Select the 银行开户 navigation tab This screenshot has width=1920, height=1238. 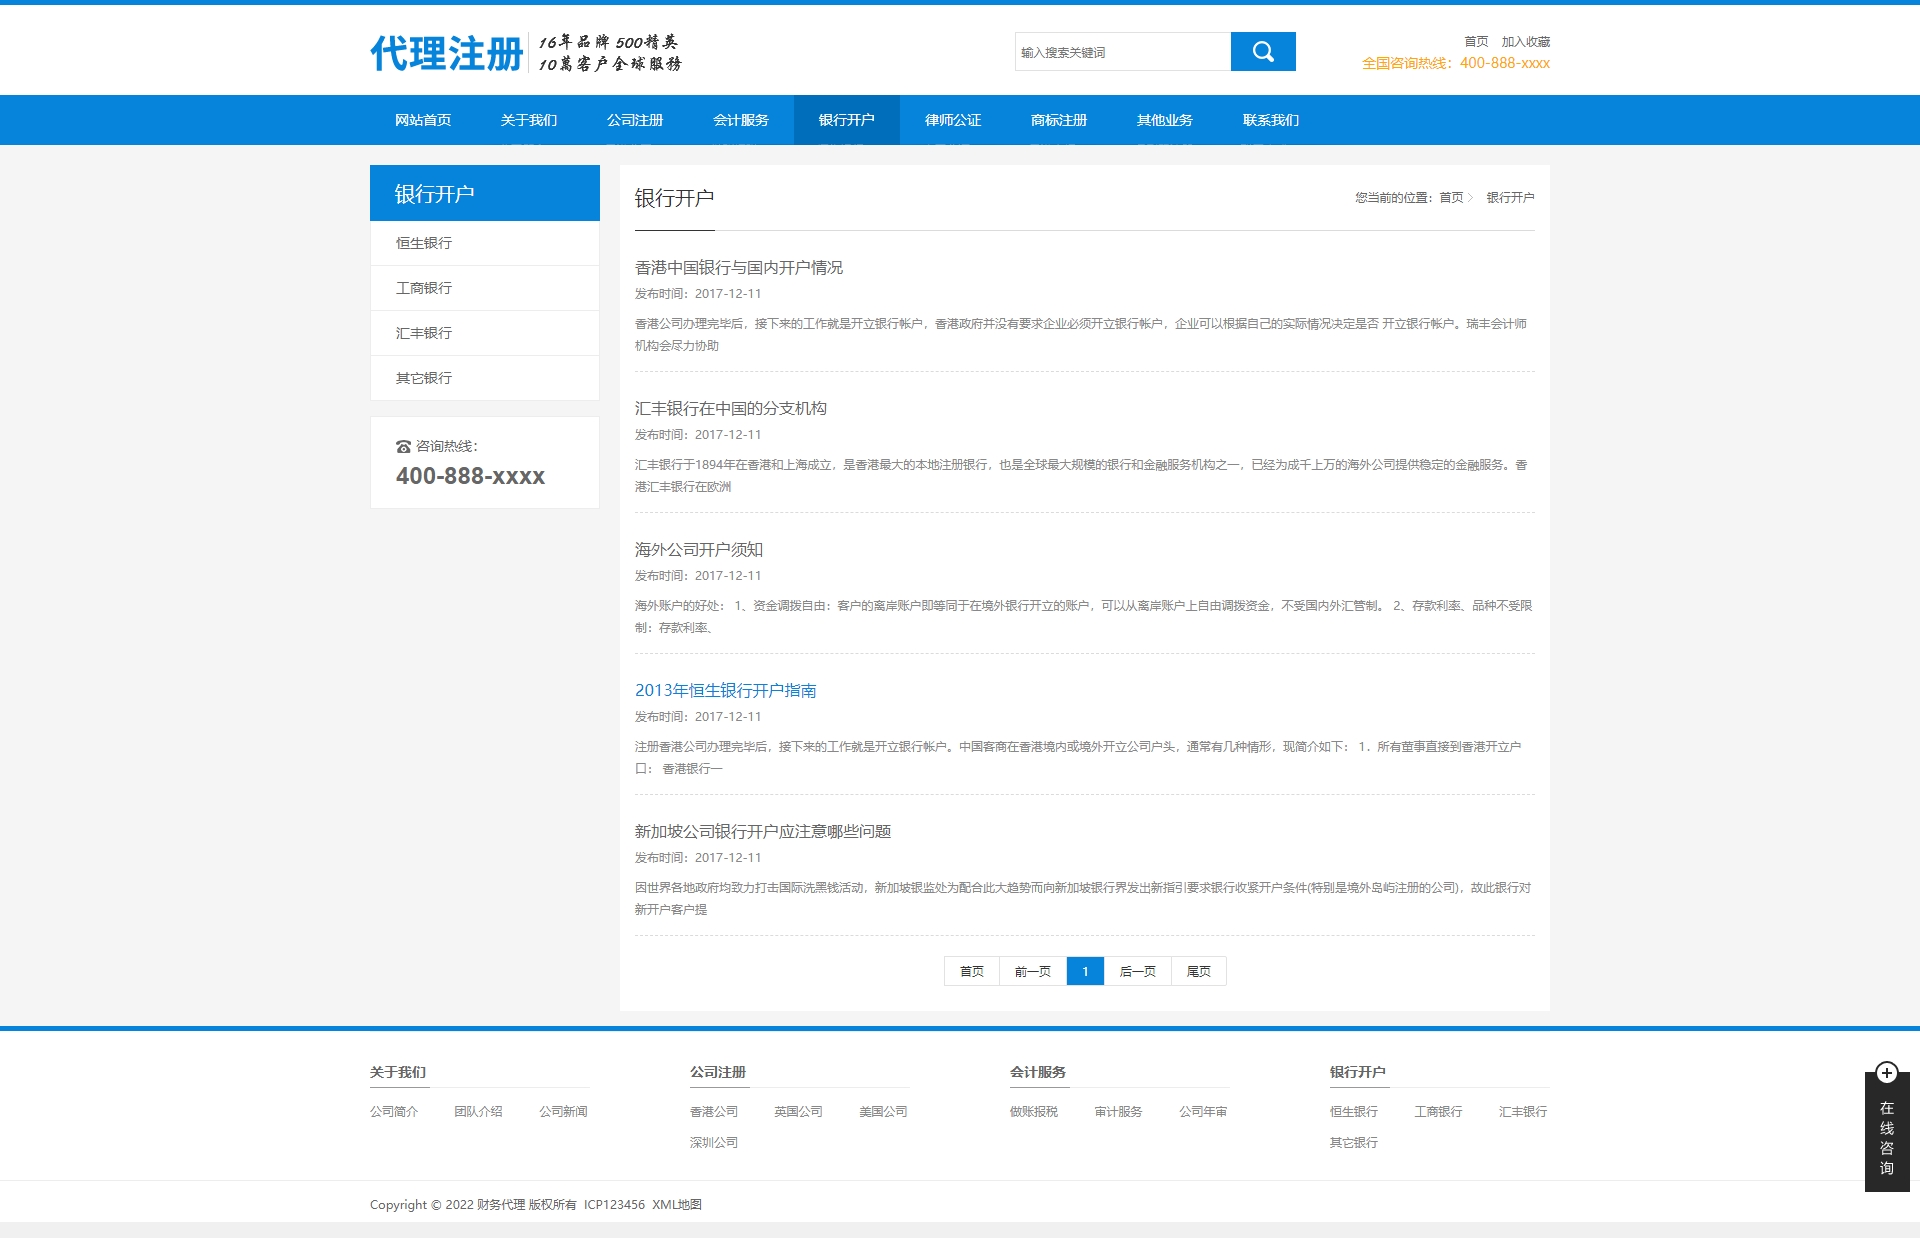coord(847,120)
